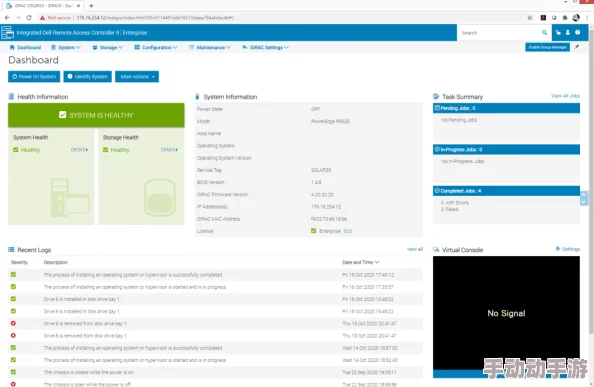The image size is (594, 387).
Task: Open the Recent Logs view all link
Action: pyautogui.click(x=414, y=249)
